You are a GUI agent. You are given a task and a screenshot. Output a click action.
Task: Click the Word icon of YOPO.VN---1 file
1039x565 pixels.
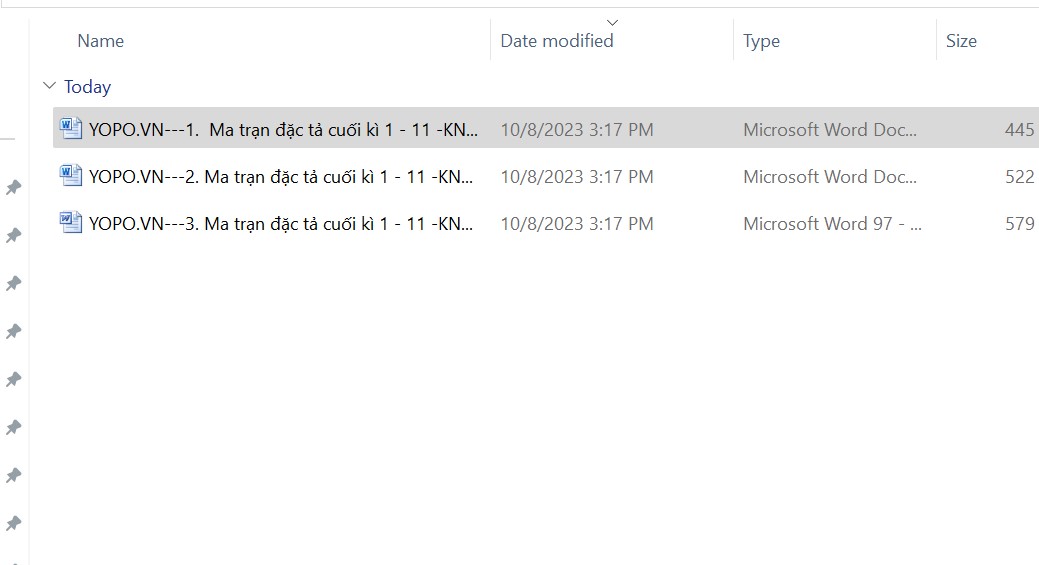point(71,128)
